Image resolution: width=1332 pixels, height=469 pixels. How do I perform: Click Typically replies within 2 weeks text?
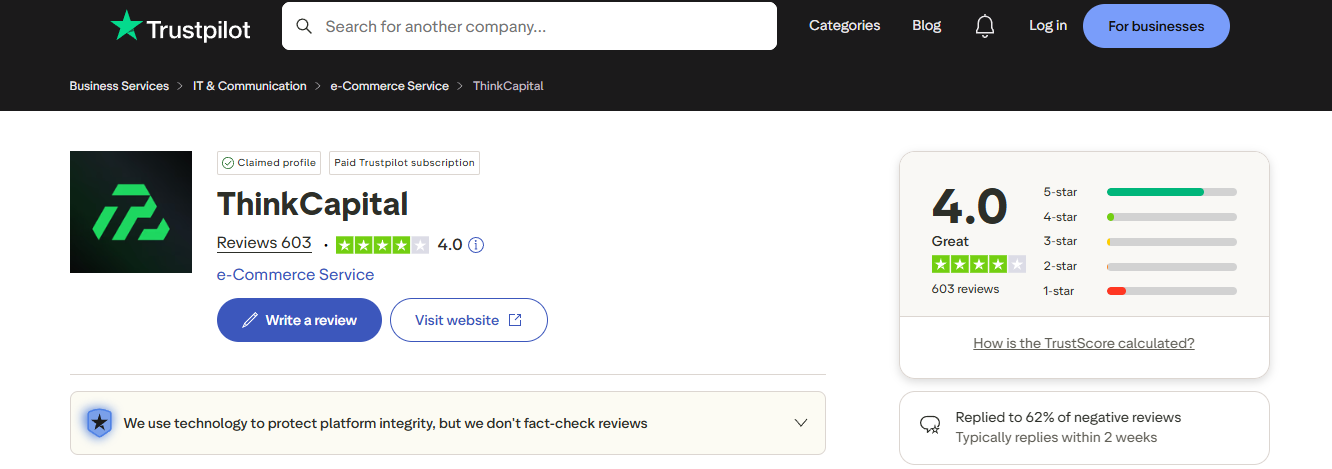1056,437
